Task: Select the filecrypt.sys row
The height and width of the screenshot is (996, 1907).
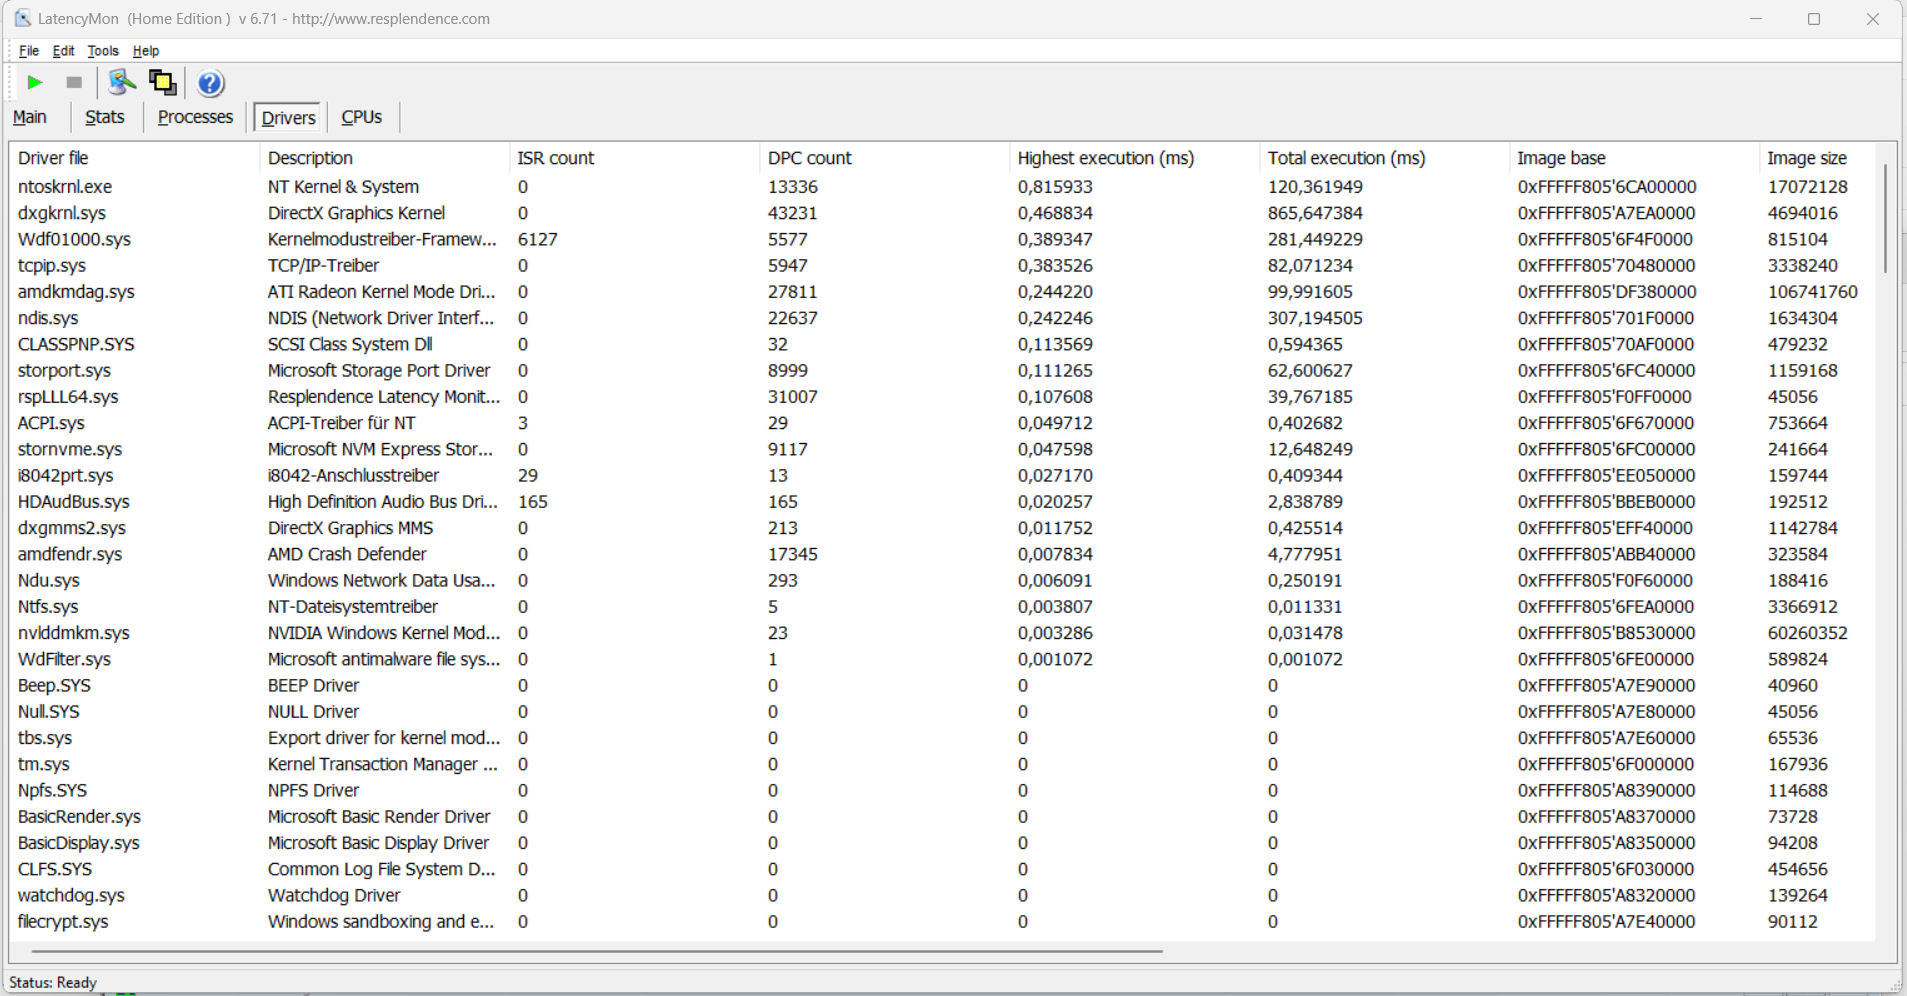Action: coord(942,922)
